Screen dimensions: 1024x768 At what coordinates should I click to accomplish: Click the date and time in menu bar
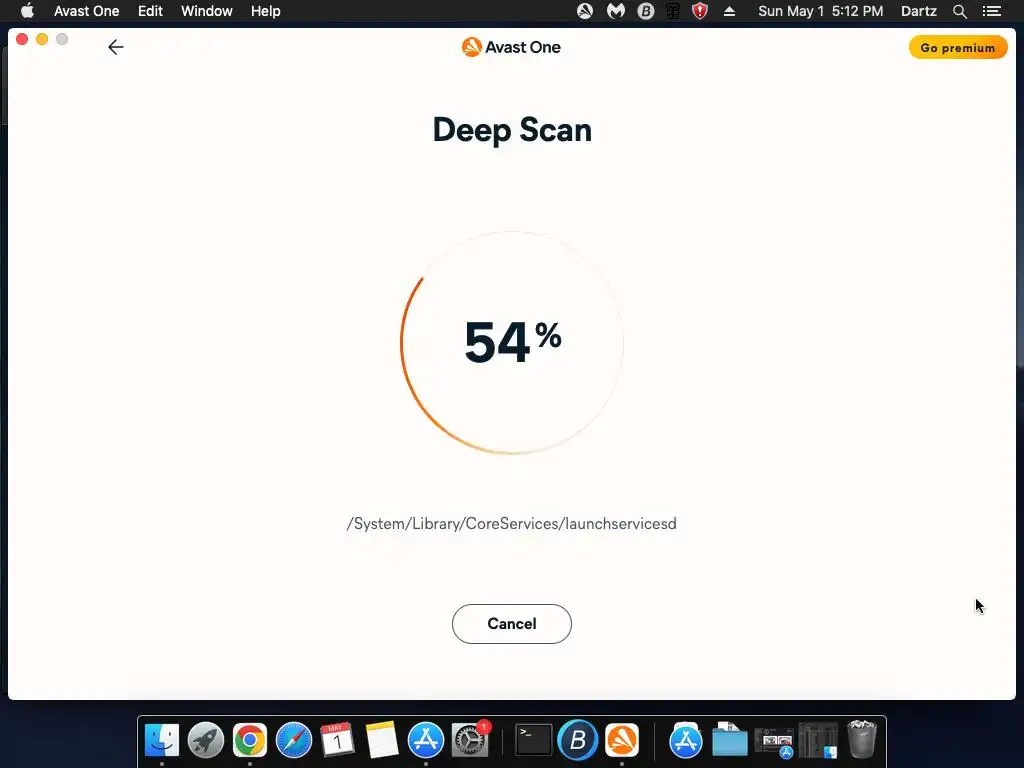coord(820,11)
